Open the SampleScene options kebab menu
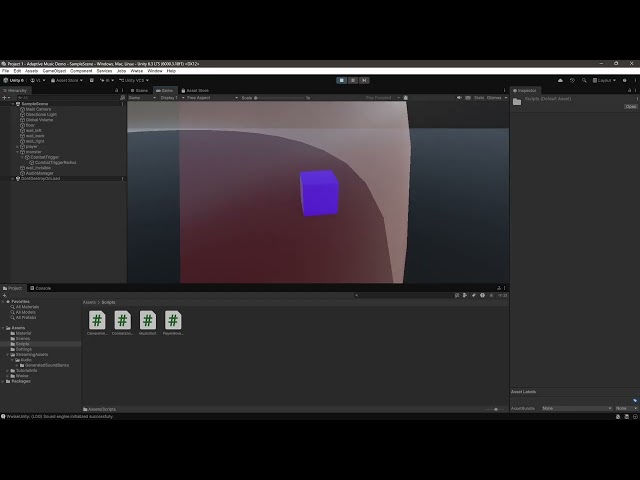Viewport: 640px width, 480px height. [122, 104]
